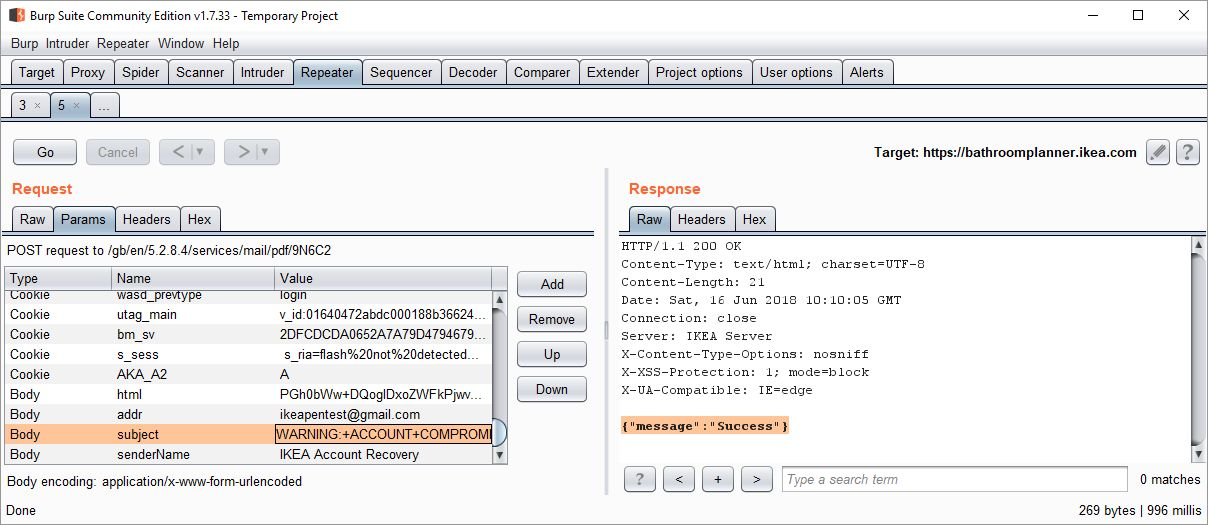This screenshot has width=1208, height=525.
Task: Click the {"message":"Success"} response text
Action: click(705, 426)
